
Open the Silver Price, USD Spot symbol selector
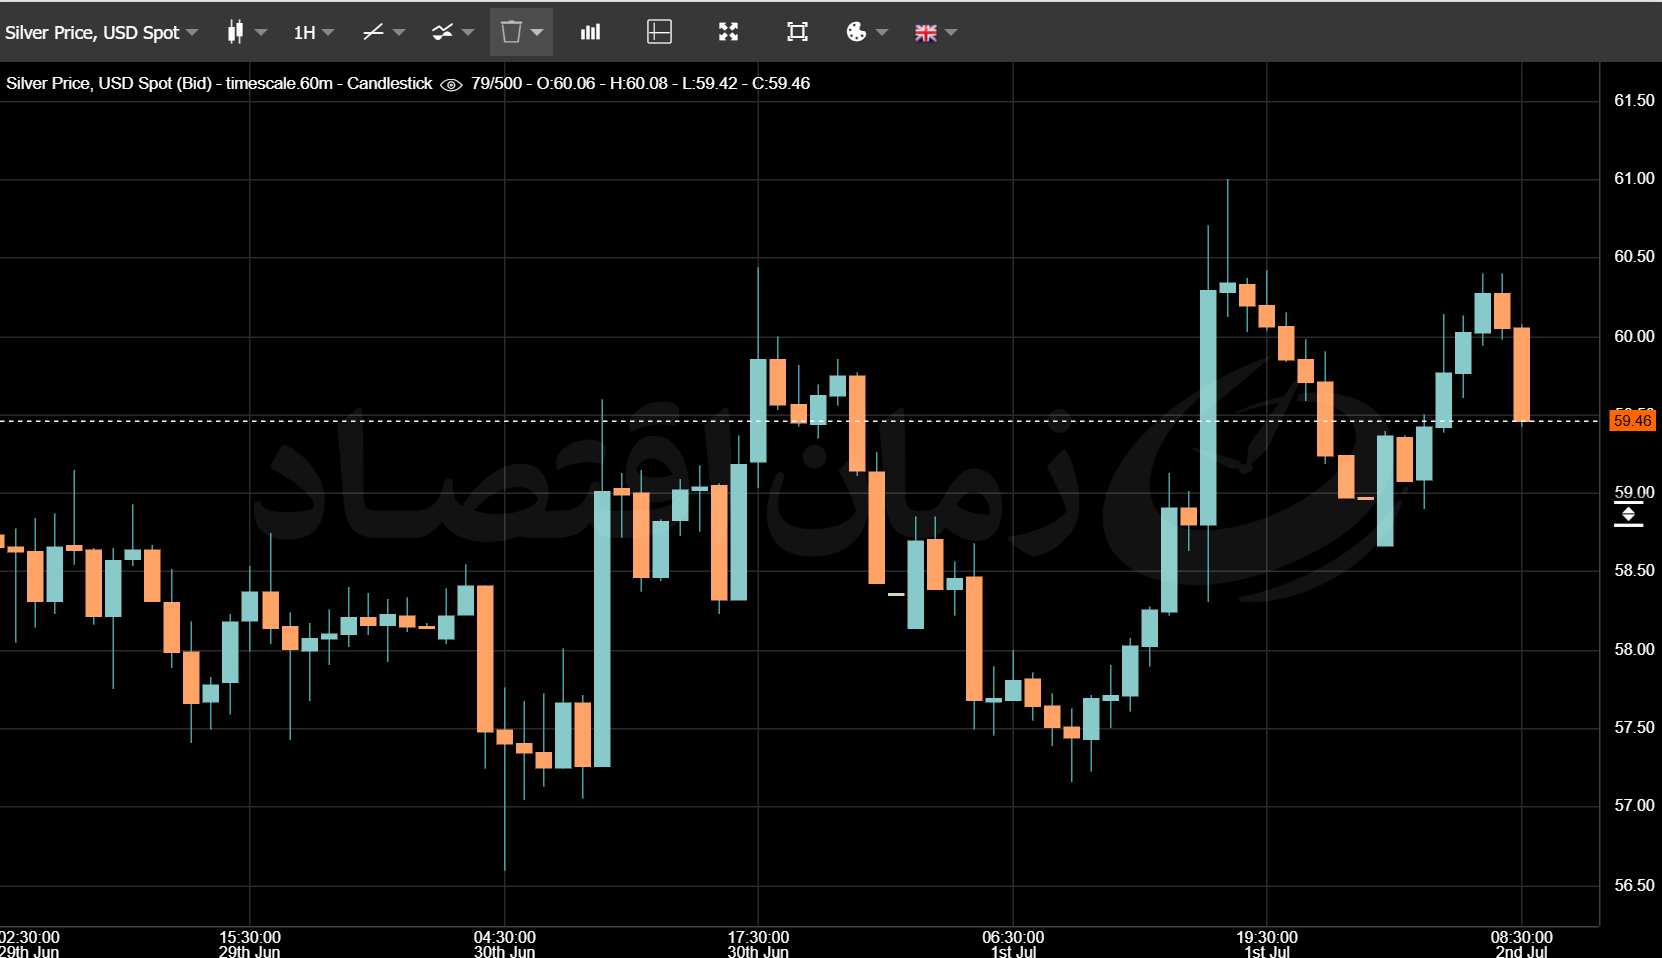(x=101, y=32)
